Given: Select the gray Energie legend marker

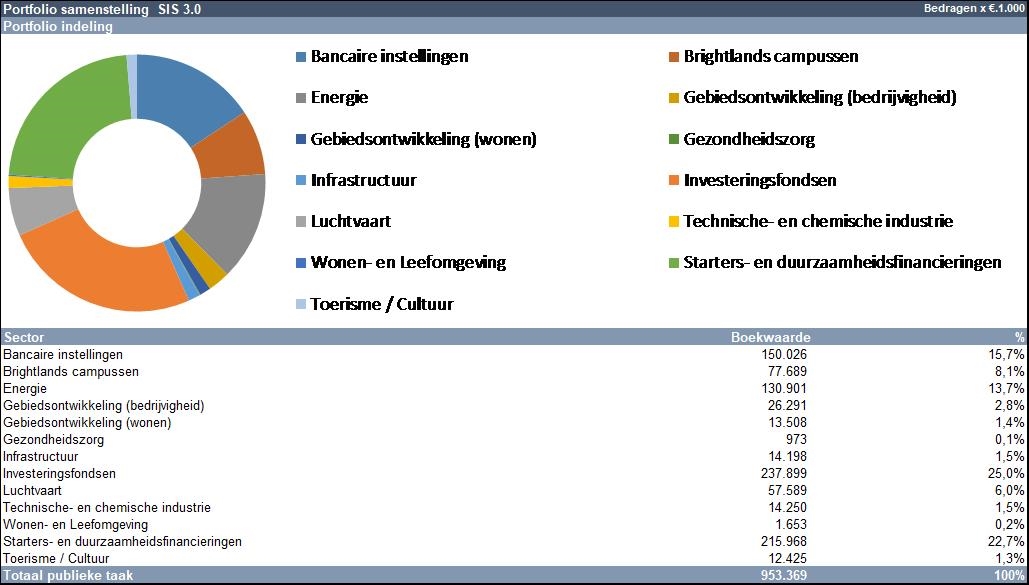Looking at the screenshot, I should coord(301,98).
